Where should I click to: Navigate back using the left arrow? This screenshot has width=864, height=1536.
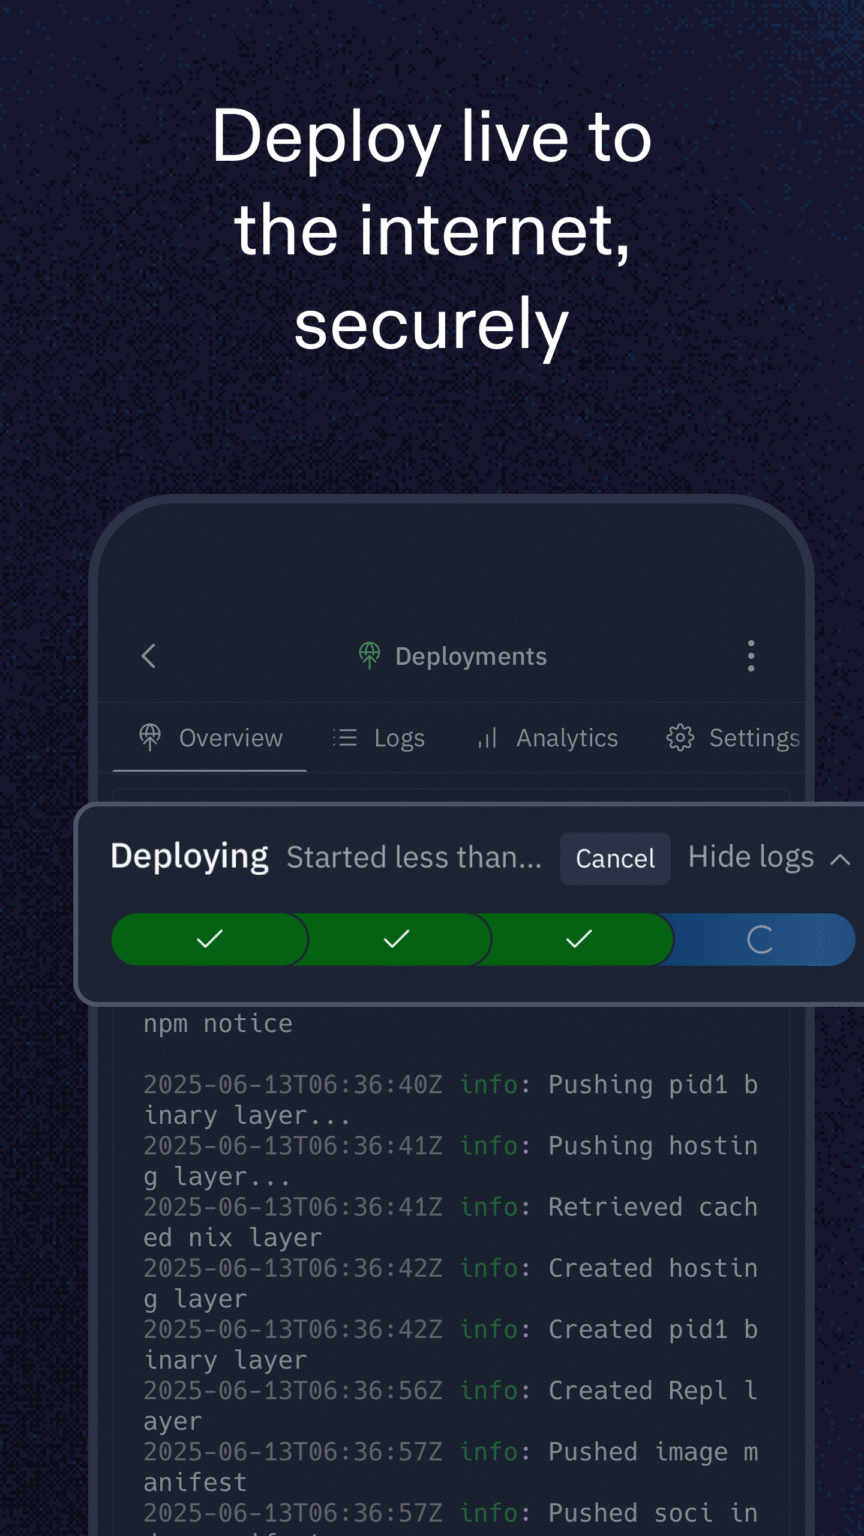click(148, 655)
